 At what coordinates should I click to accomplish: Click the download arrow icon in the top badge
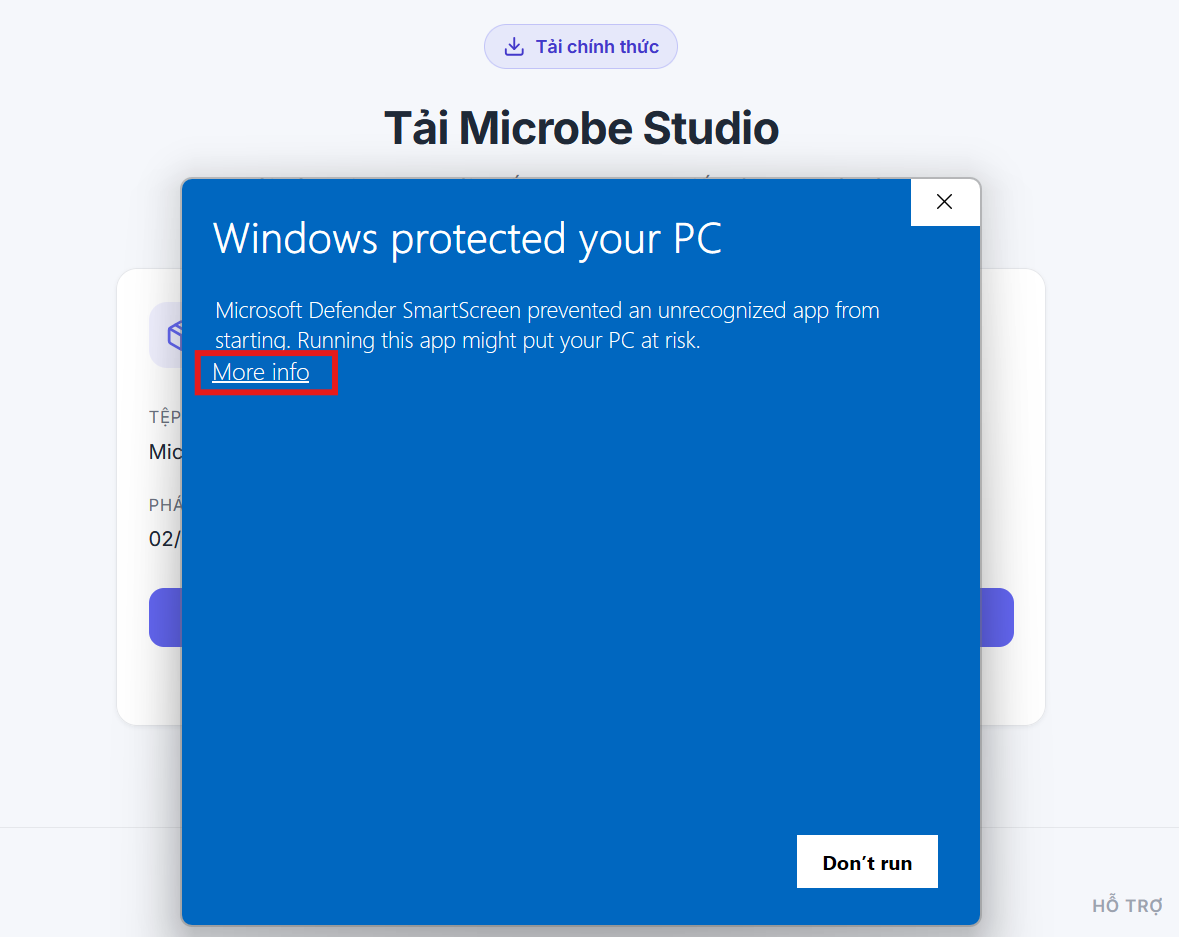tap(514, 47)
